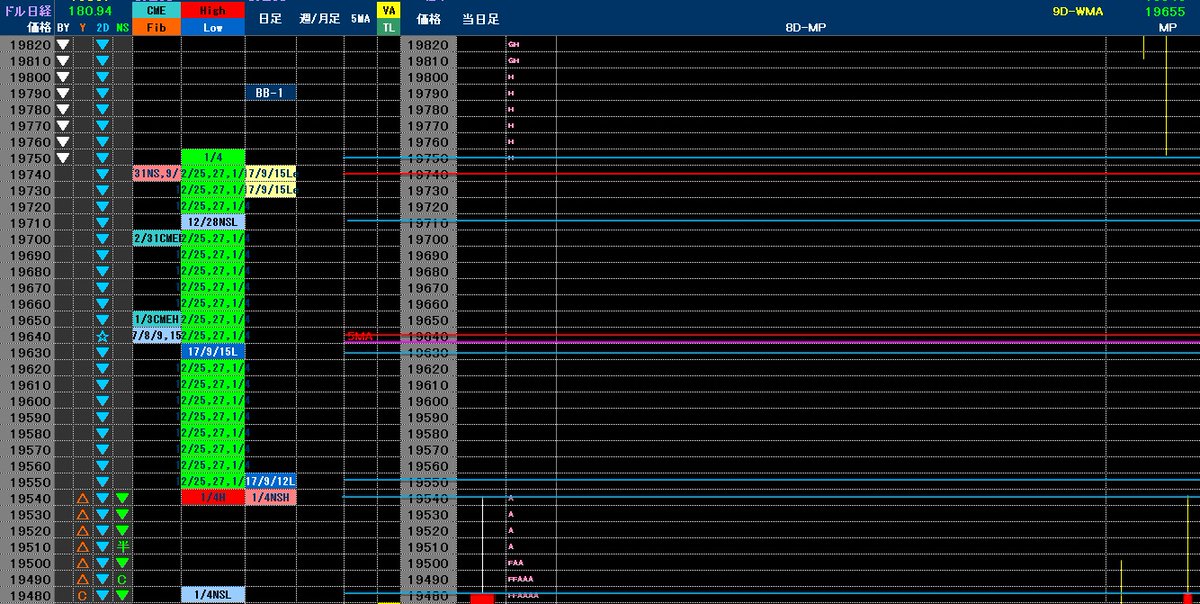Select the 12/28NSL cell at 19710

pos(213,222)
